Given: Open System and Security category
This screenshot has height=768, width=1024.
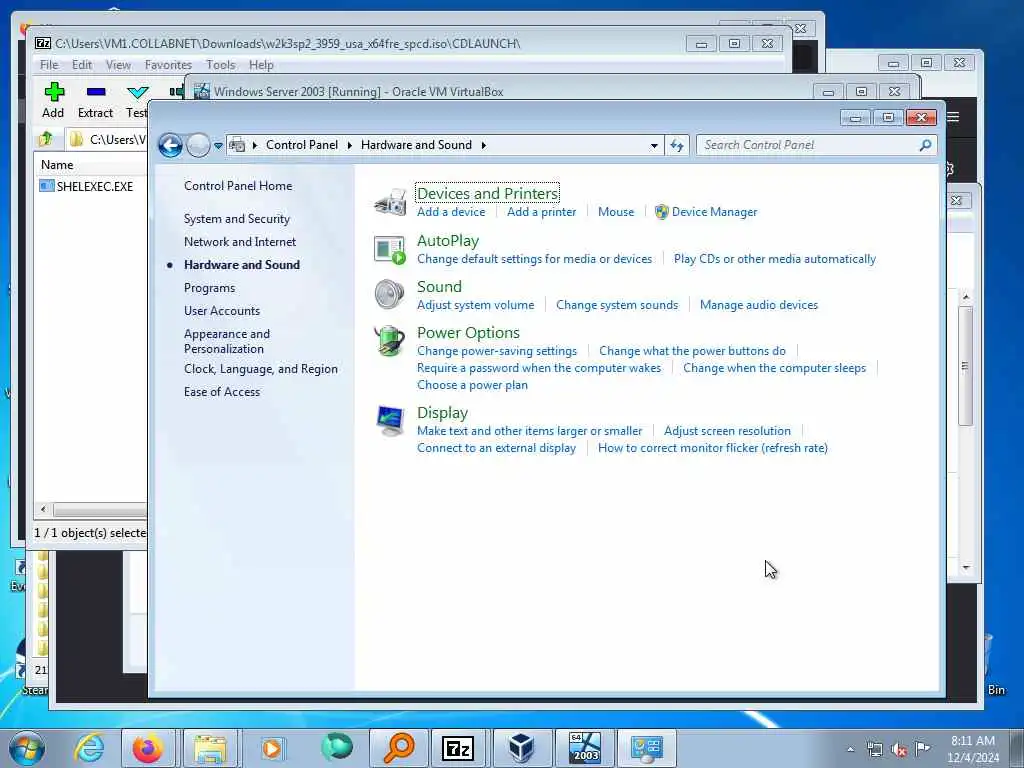Looking at the screenshot, I should point(236,219).
